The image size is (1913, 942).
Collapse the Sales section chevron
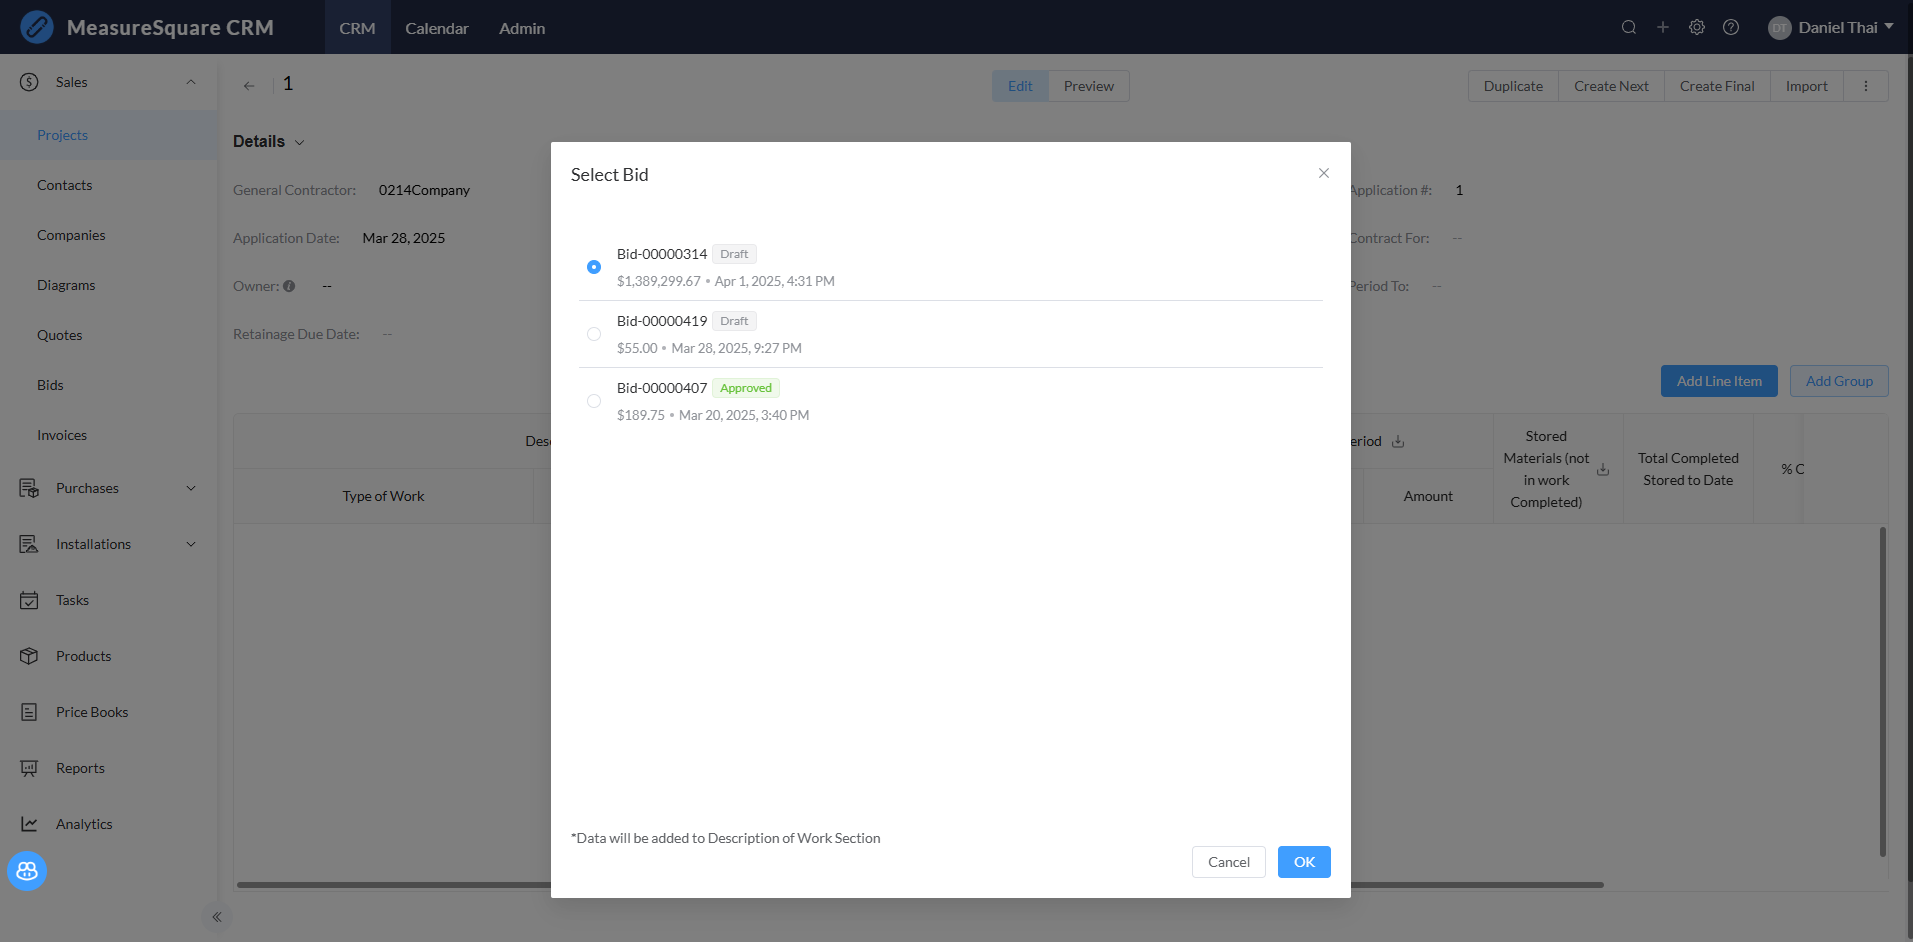[x=191, y=82]
